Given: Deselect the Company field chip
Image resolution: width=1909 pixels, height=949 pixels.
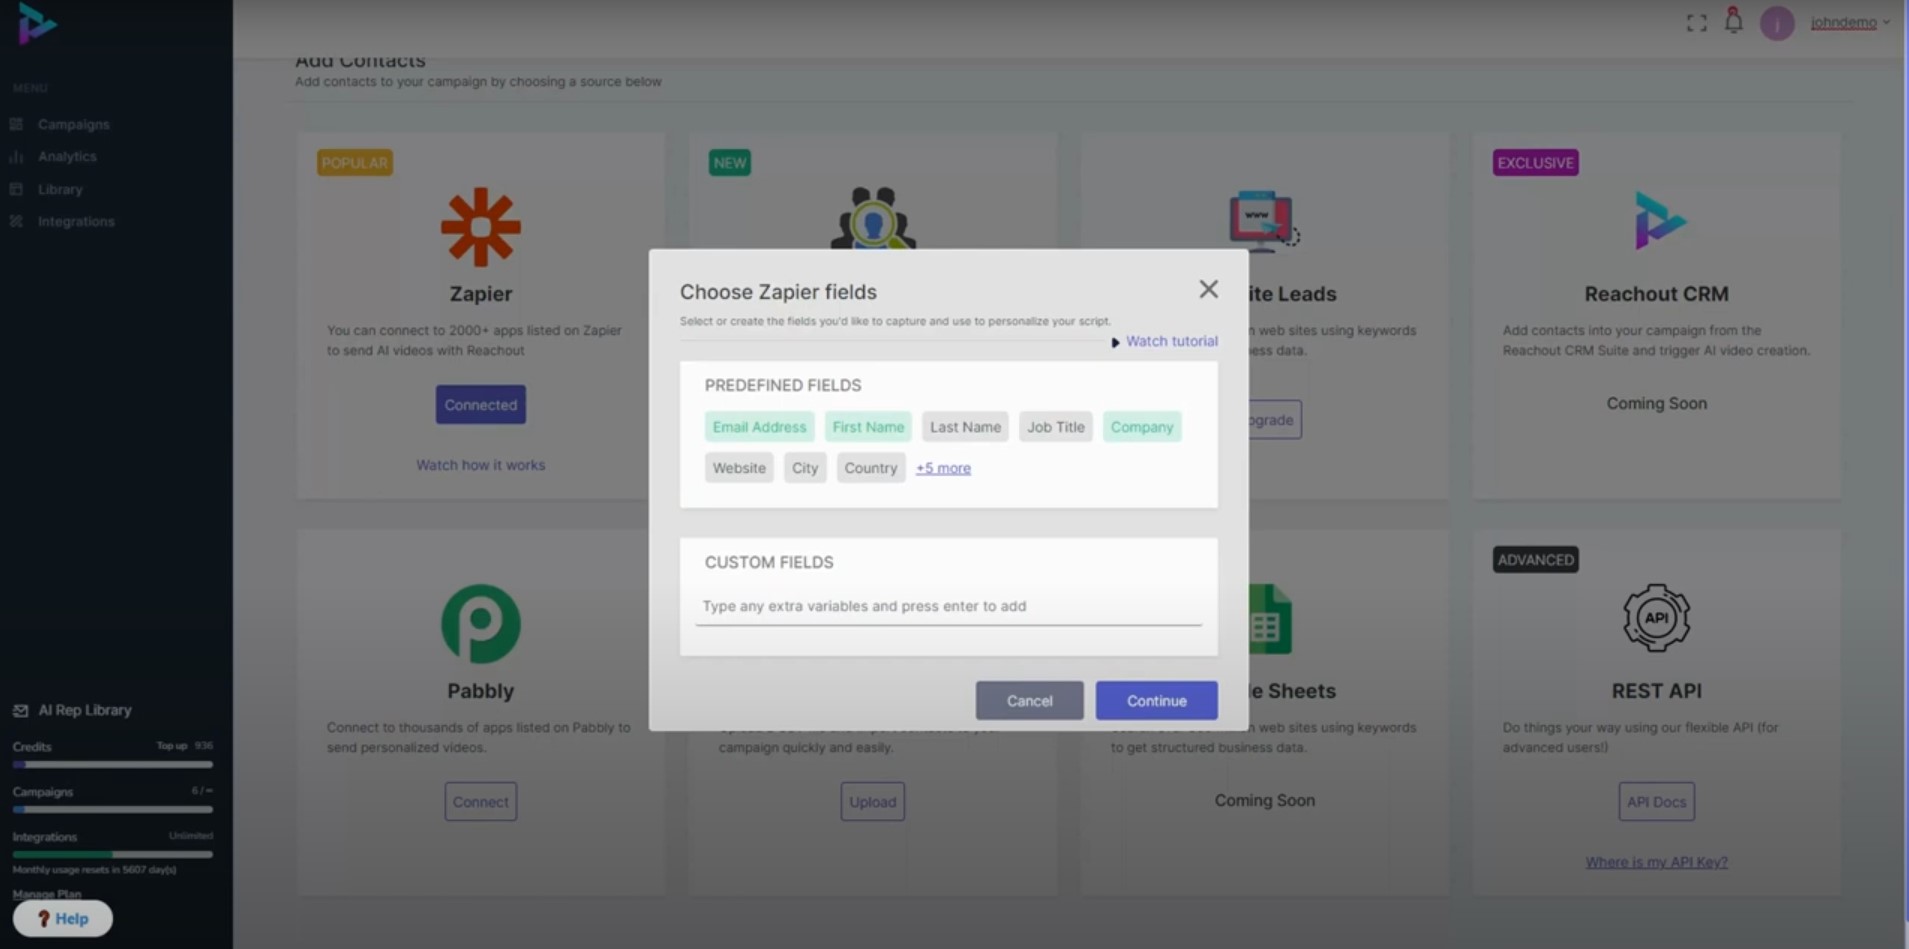Looking at the screenshot, I should (x=1142, y=427).
